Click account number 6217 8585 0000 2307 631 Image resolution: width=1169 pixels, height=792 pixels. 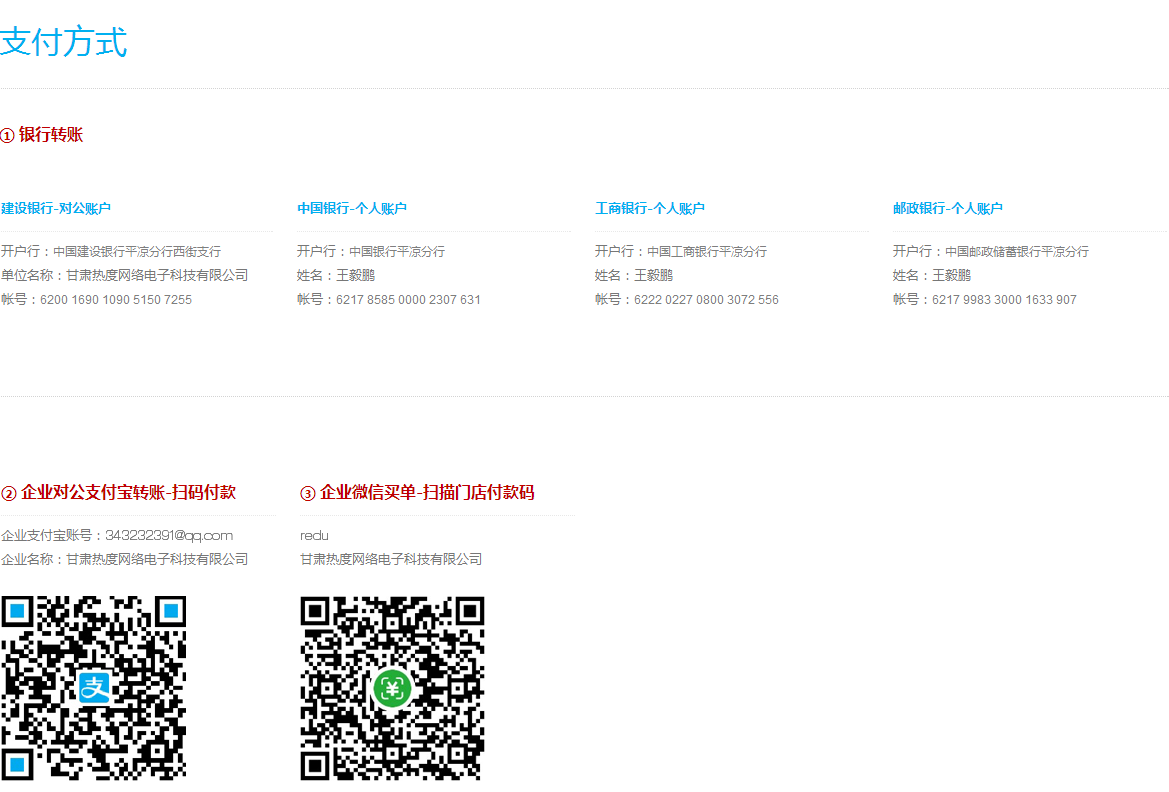[408, 300]
